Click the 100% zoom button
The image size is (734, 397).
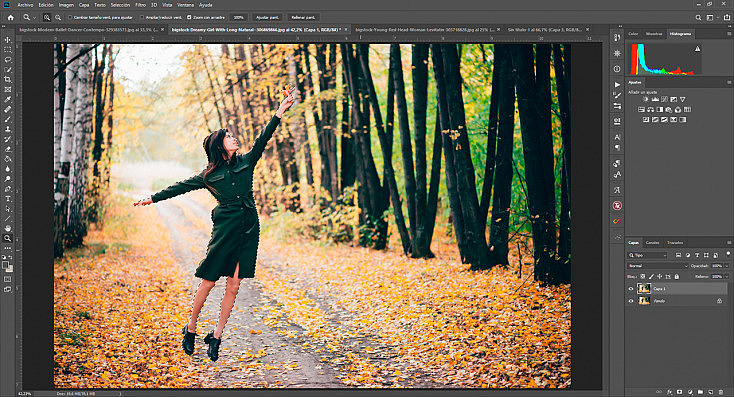(x=239, y=17)
